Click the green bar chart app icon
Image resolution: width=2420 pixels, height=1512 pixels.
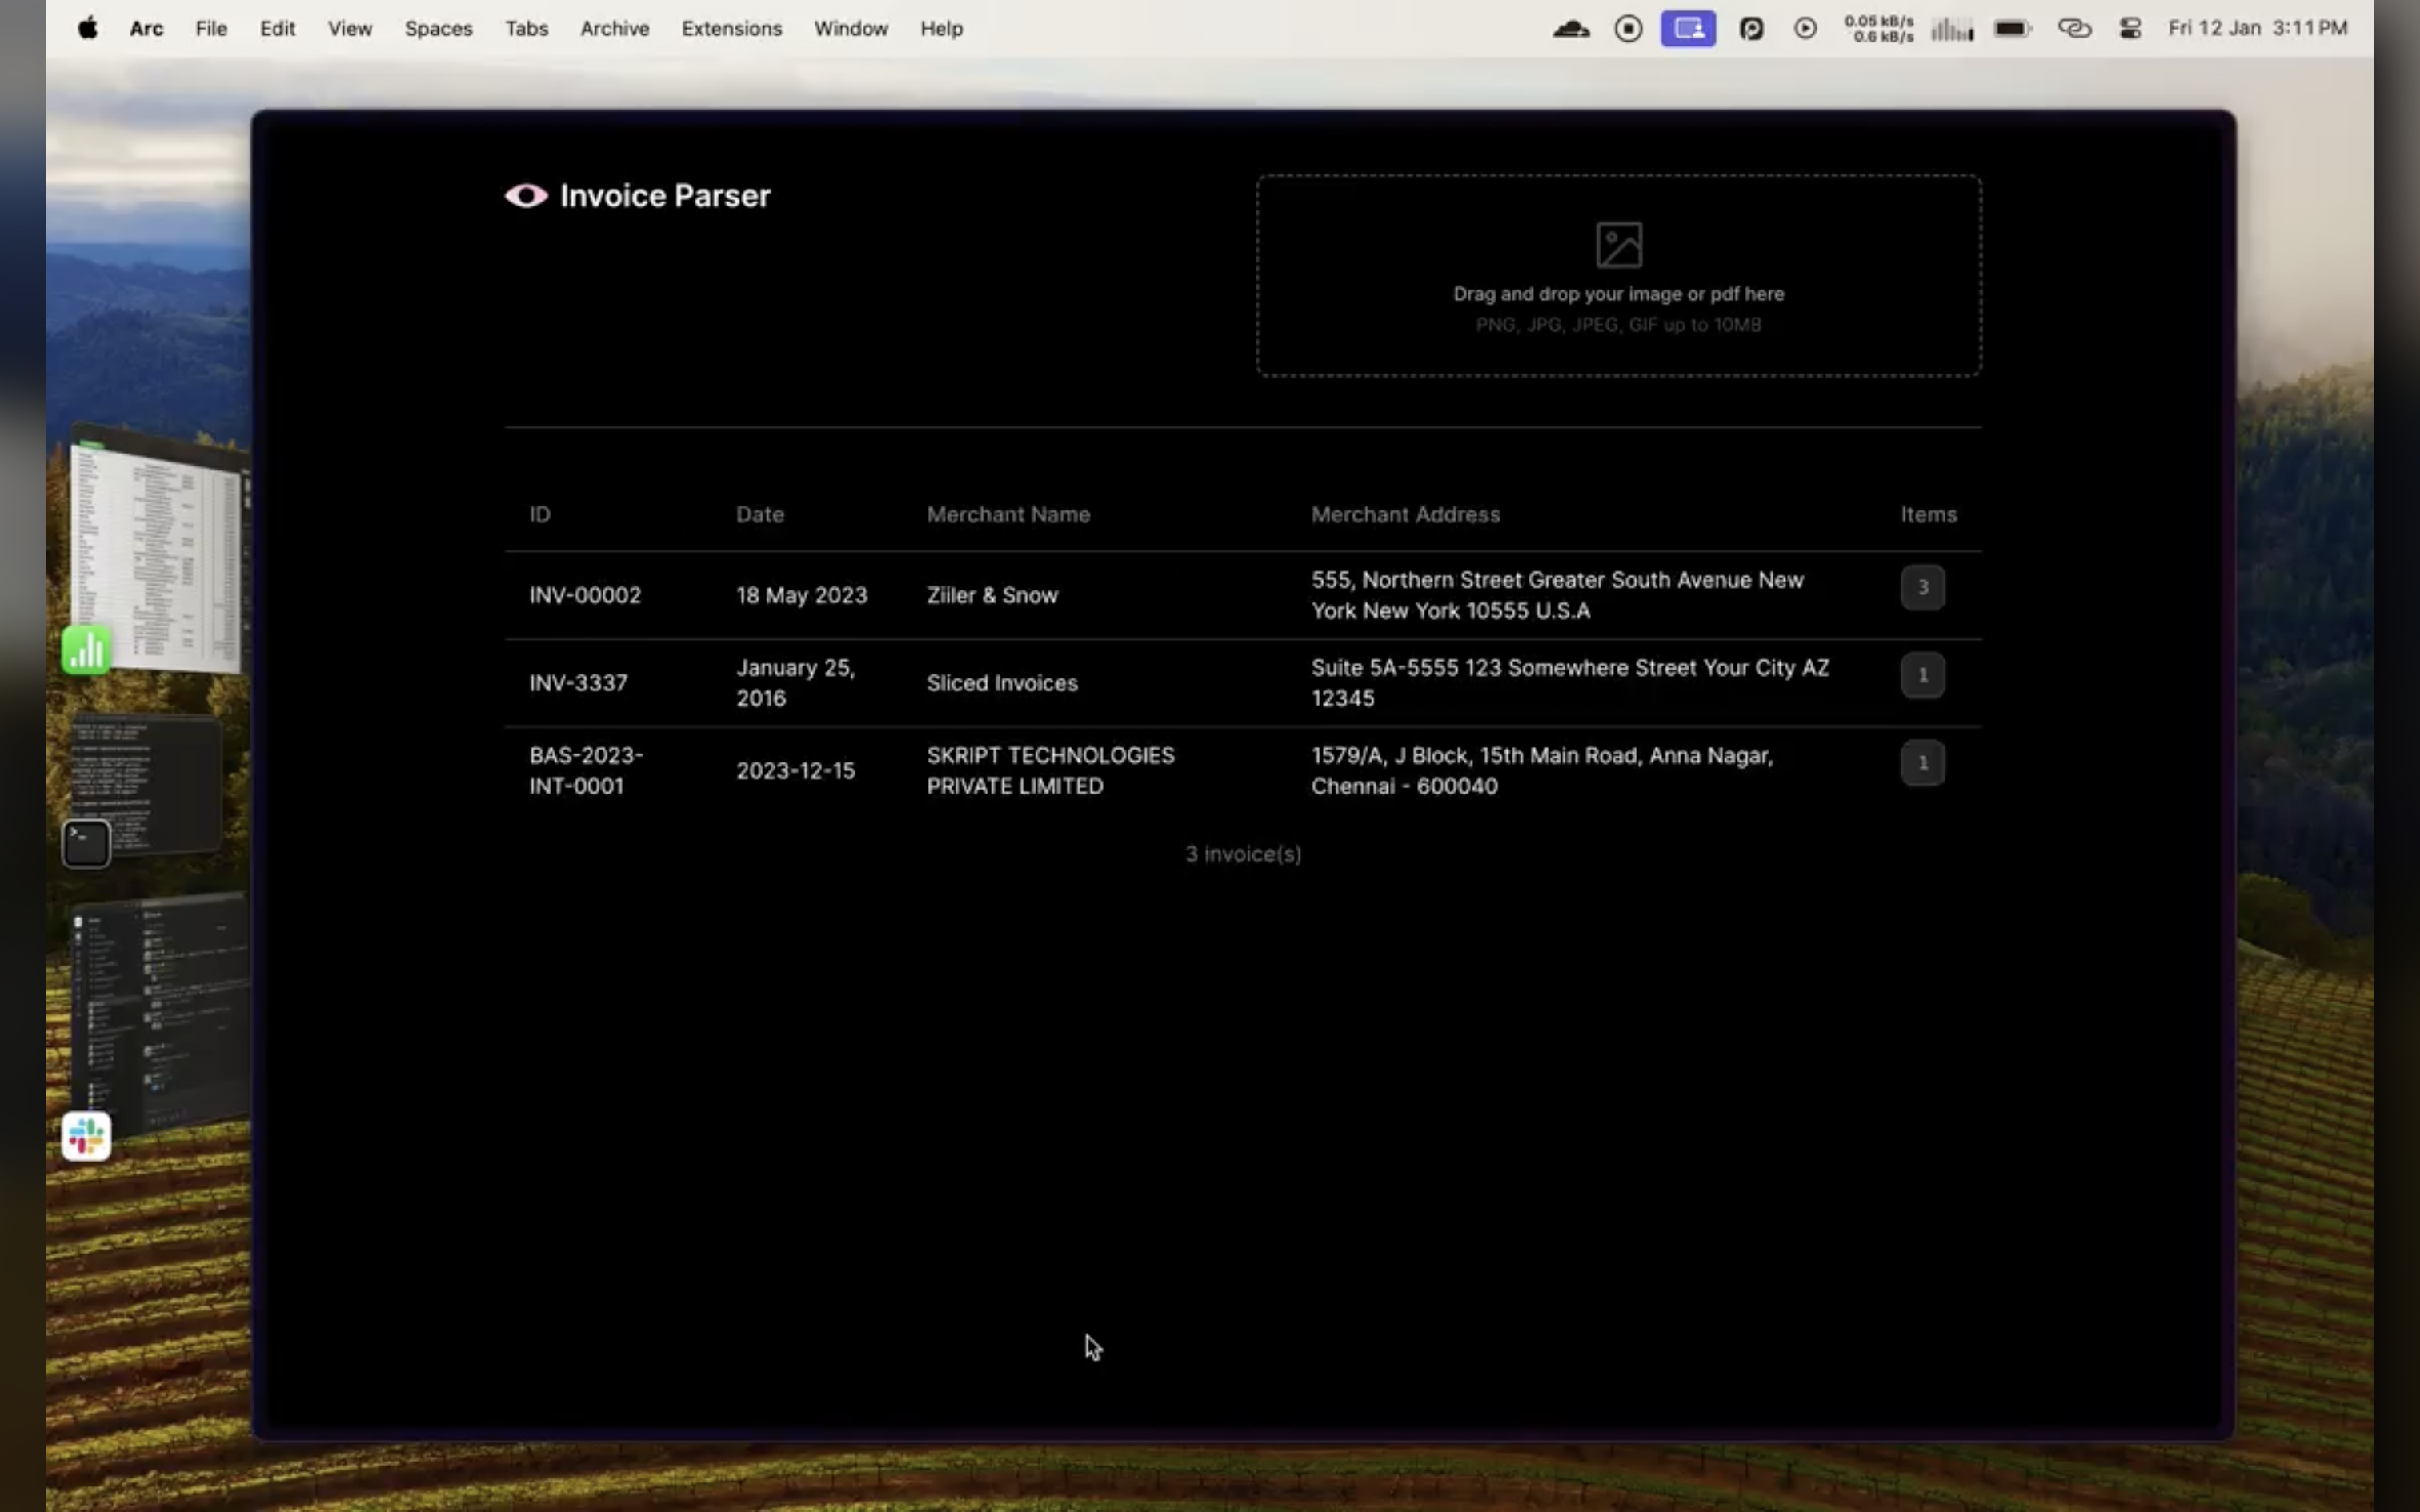point(86,650)
